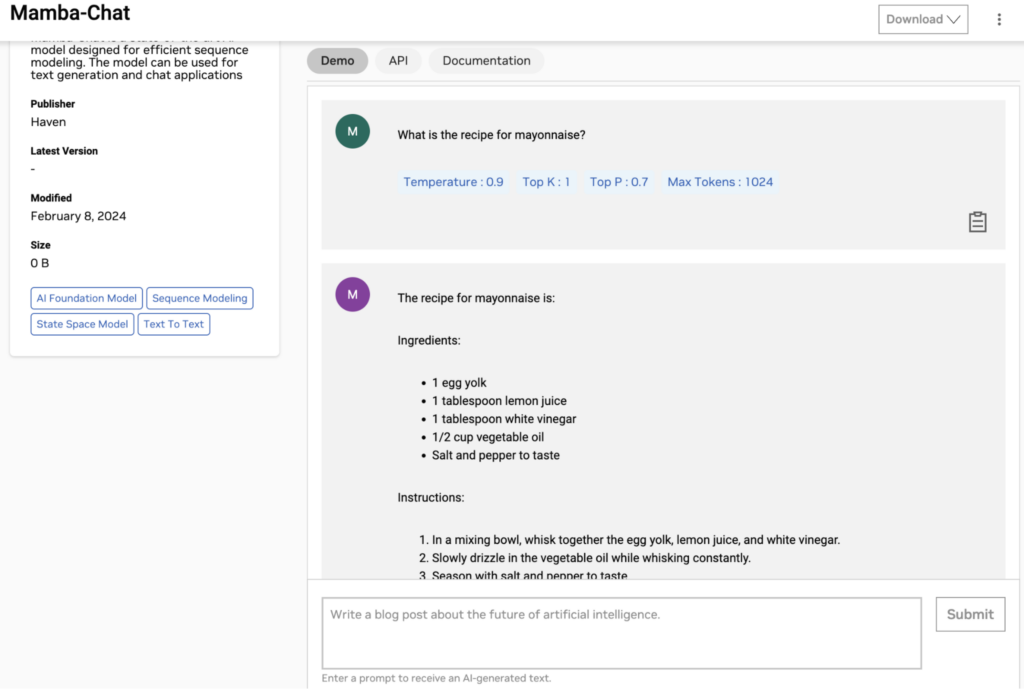
Task: Click the Mamba-Chat title link
Action: pyautogui.click(x=69, y=13)
